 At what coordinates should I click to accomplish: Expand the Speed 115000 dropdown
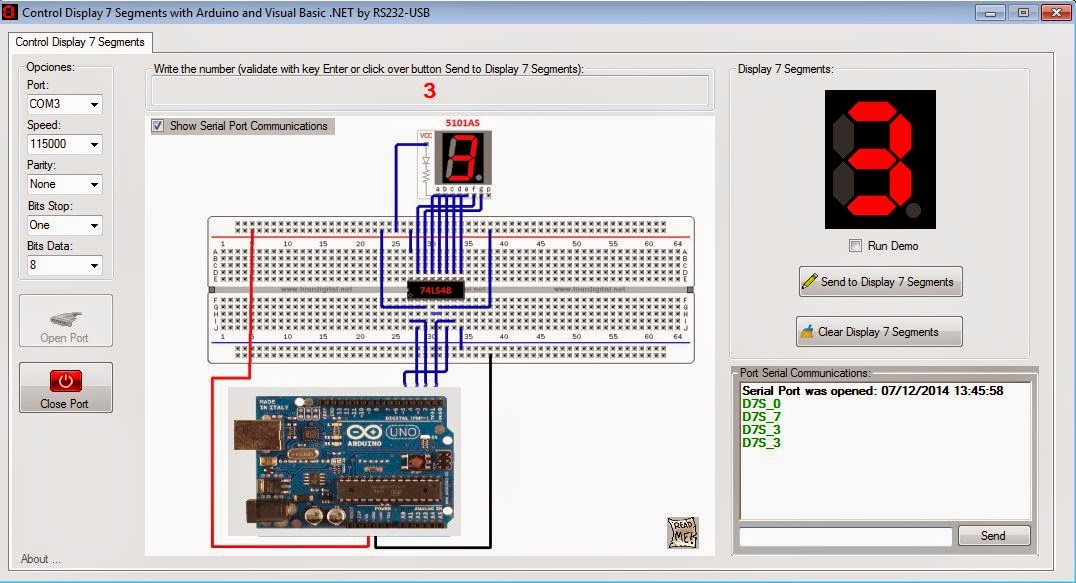[x=65, y=144]
